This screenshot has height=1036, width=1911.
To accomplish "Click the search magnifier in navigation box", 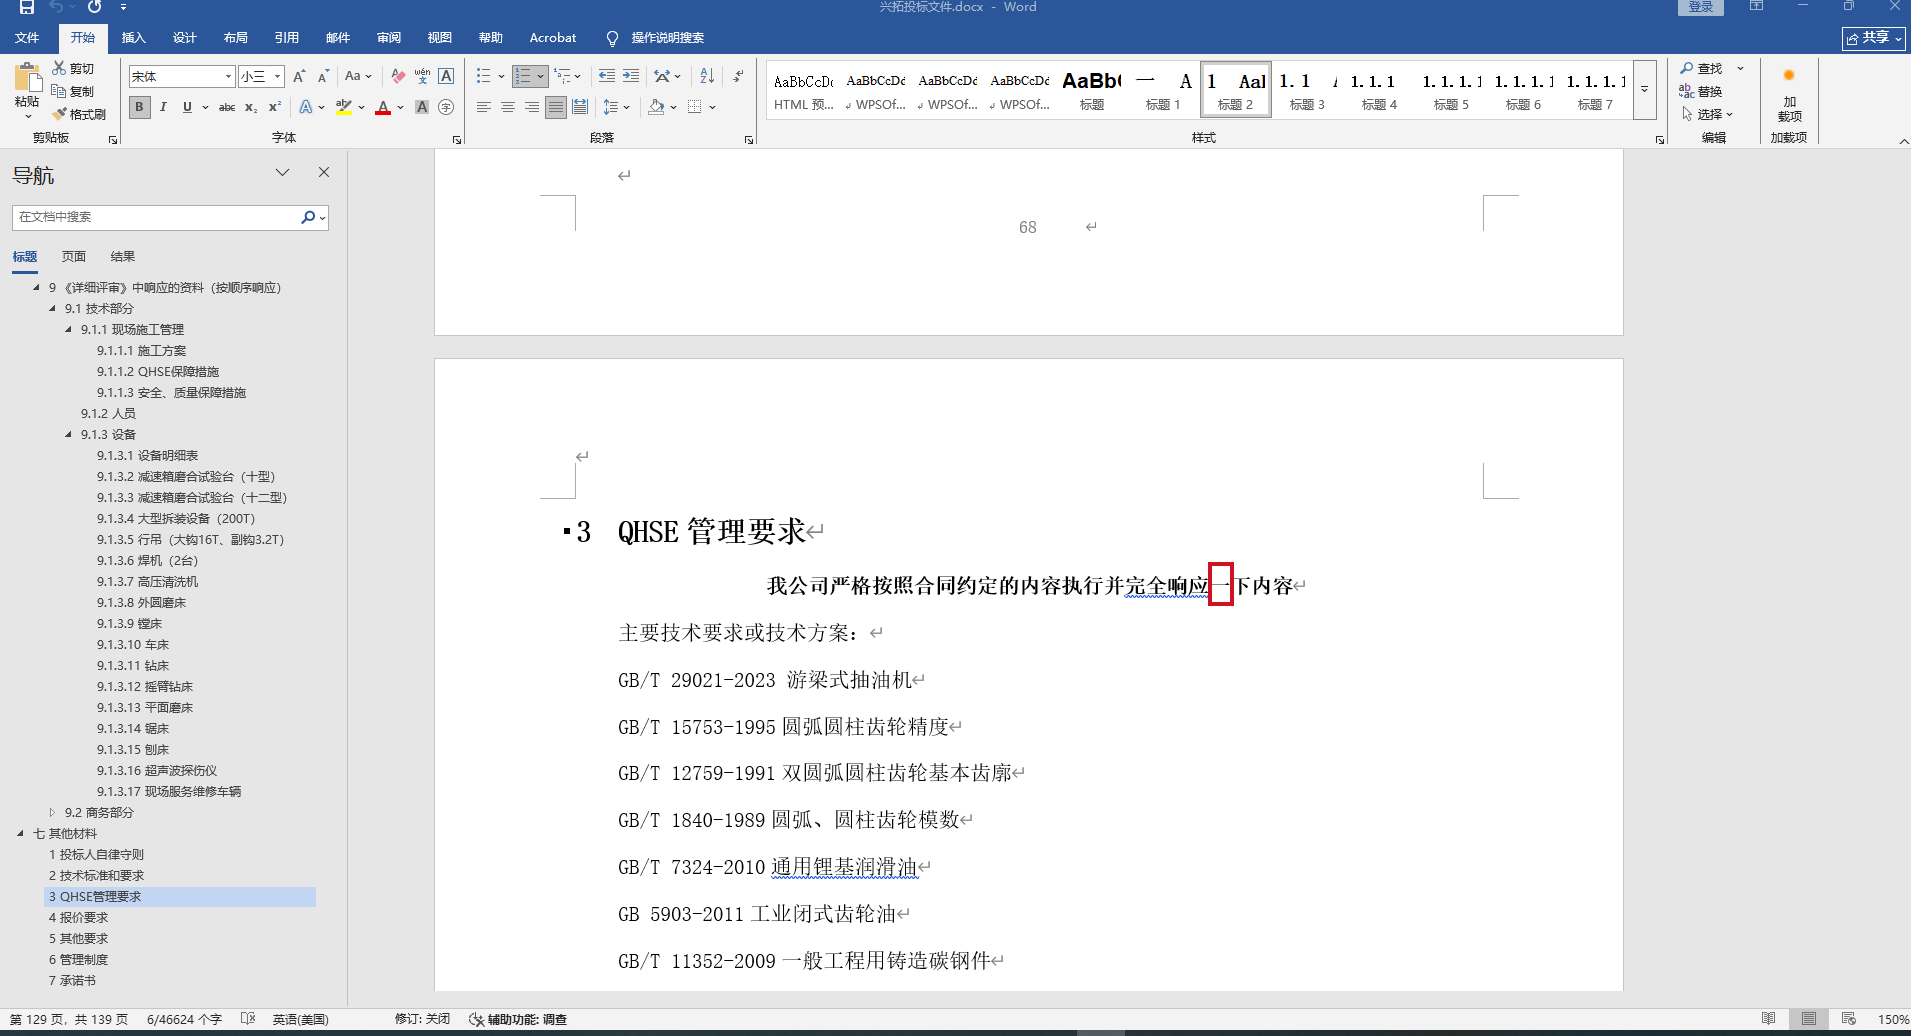I will click(x=308, y=217).
